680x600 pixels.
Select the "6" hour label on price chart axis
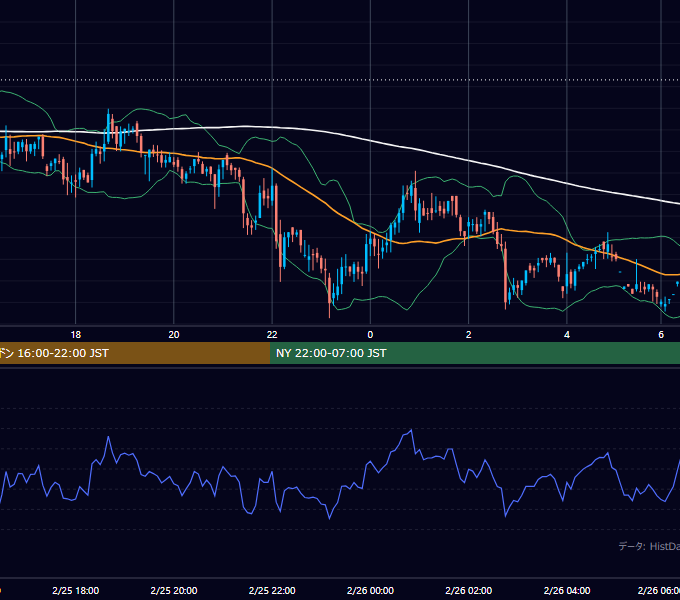point(661,335)
